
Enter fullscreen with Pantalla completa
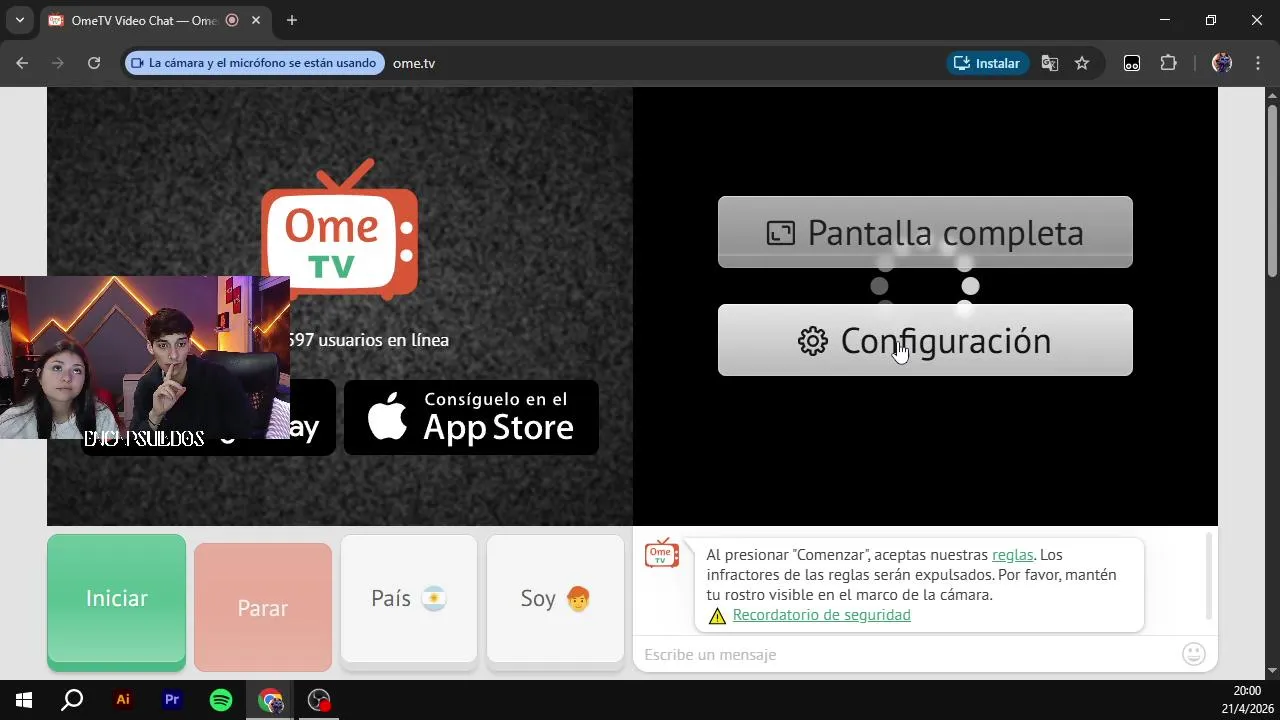coord(925,232)
